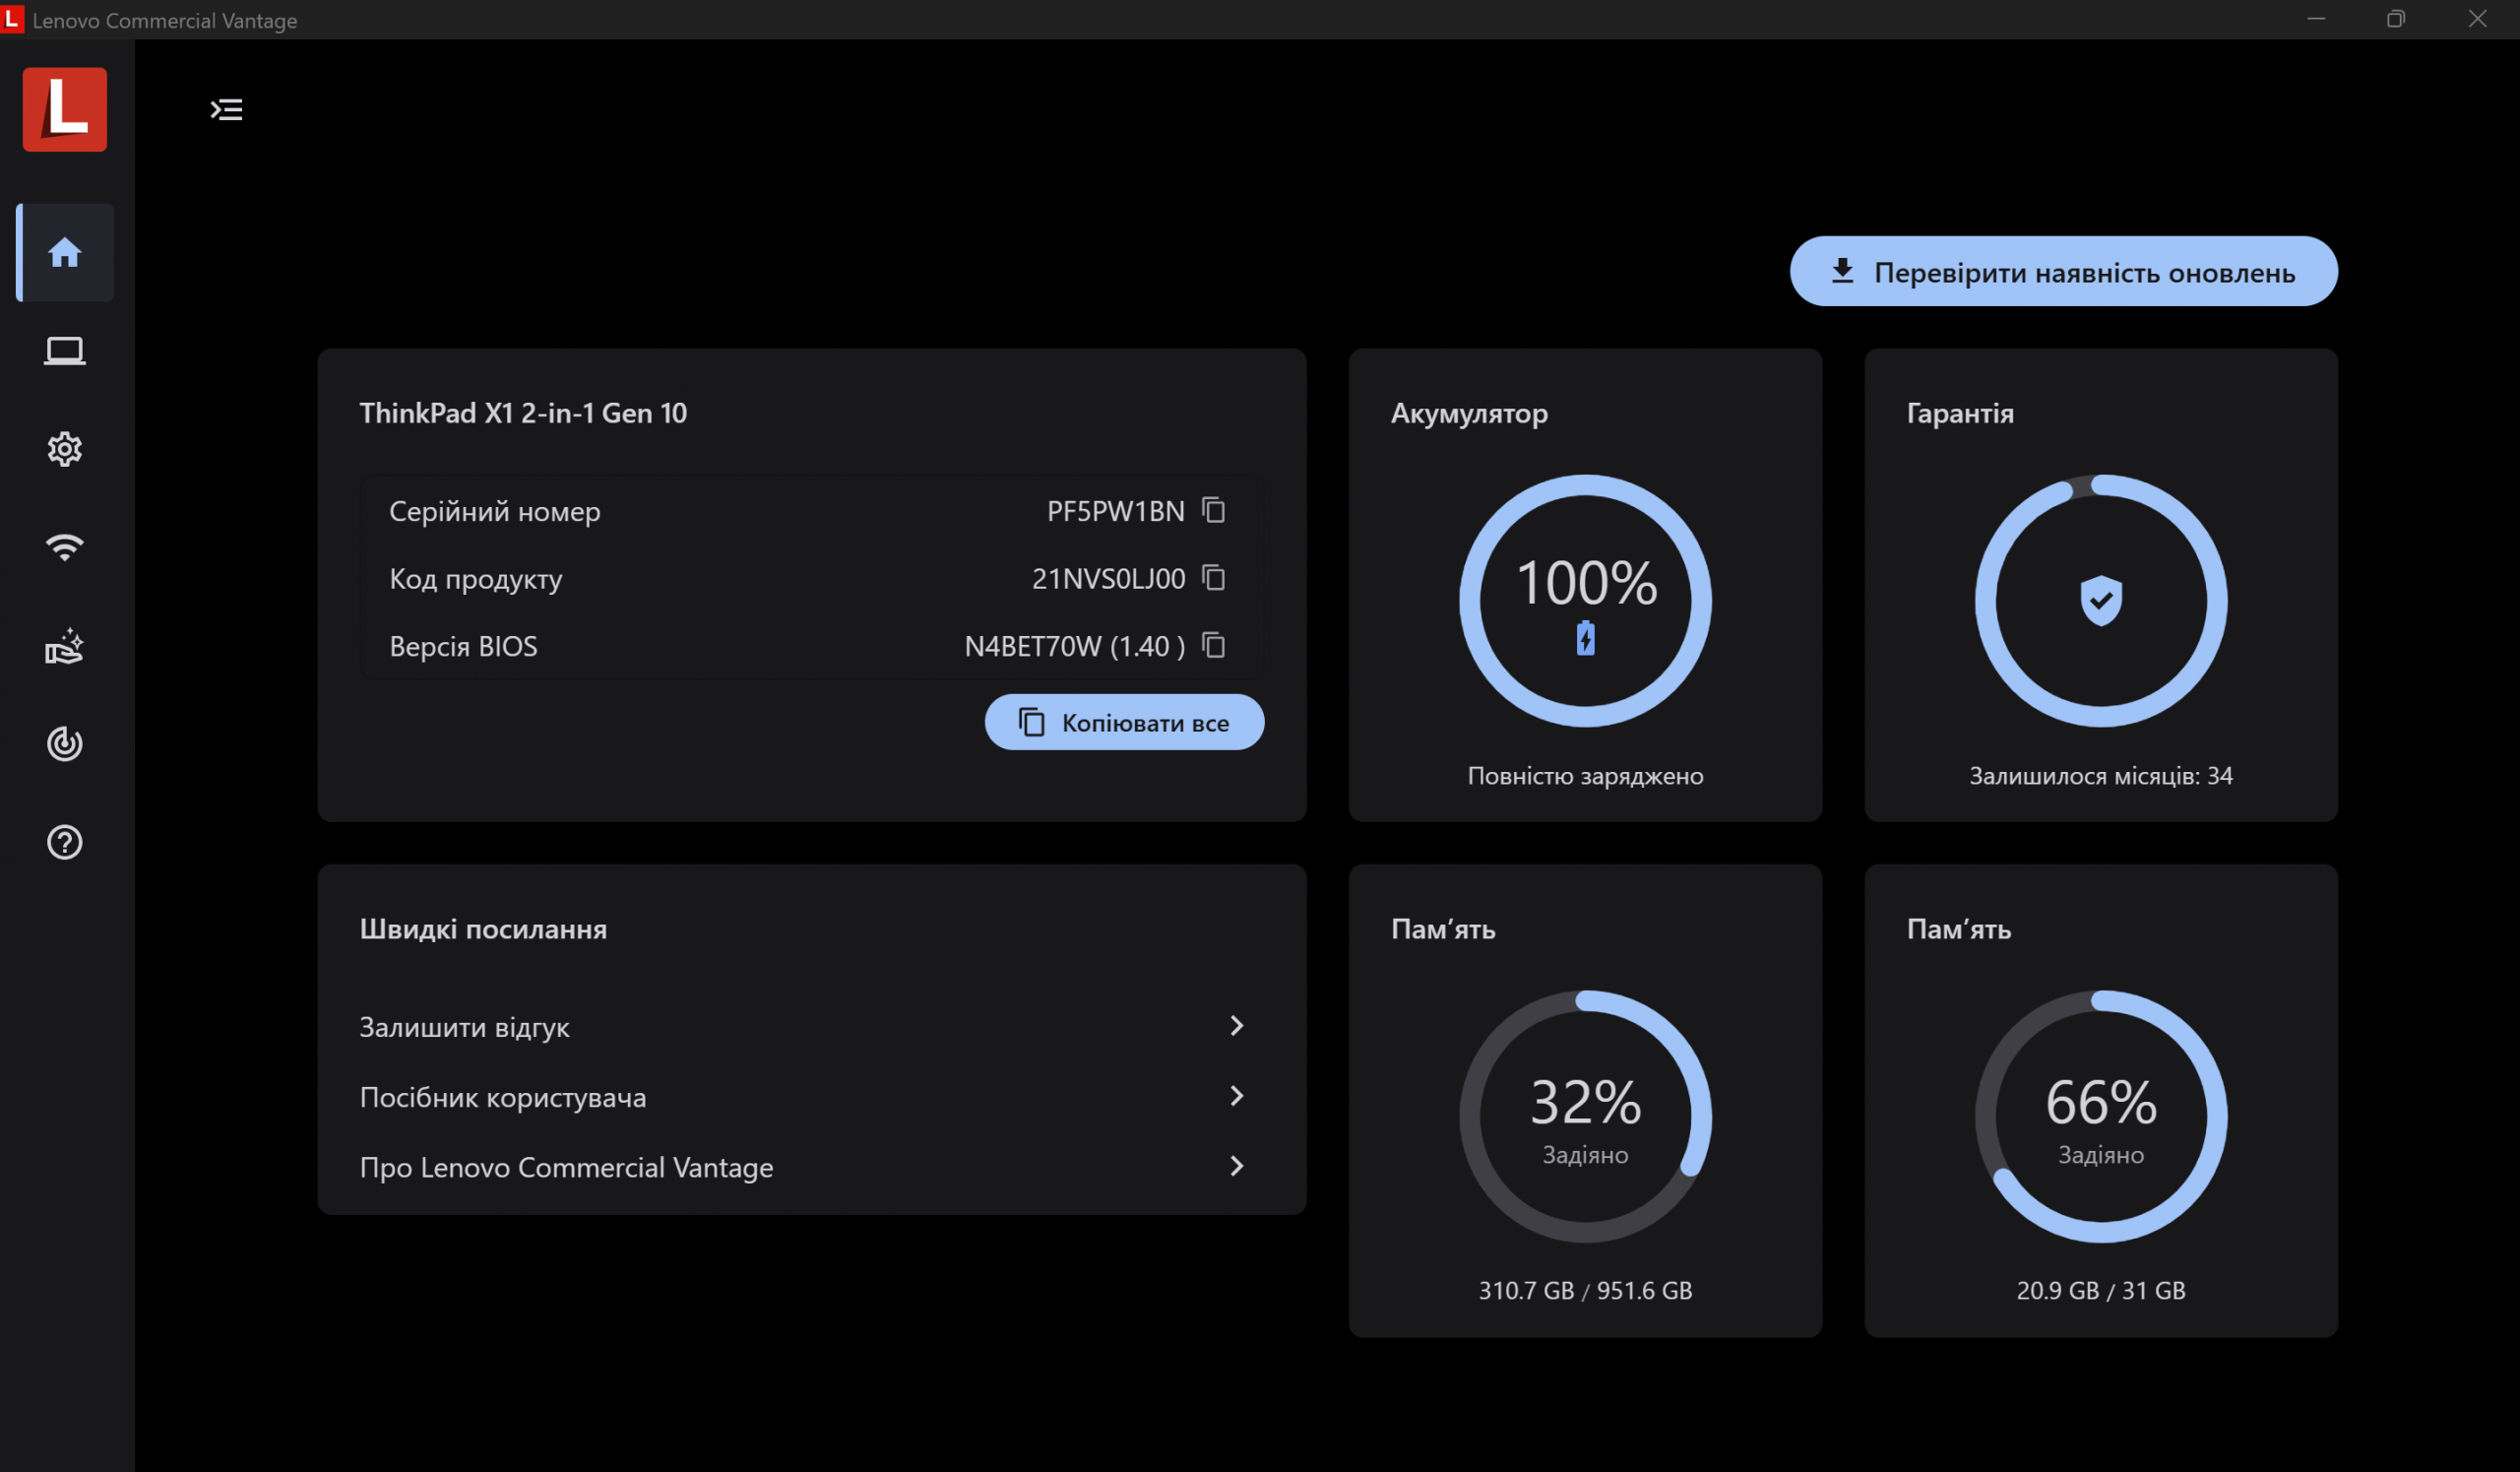The image size is (2520, 1472).
Task: Open the circular power gauge sidebar icon
Action: pyautogui.click(x=65, y=744)
